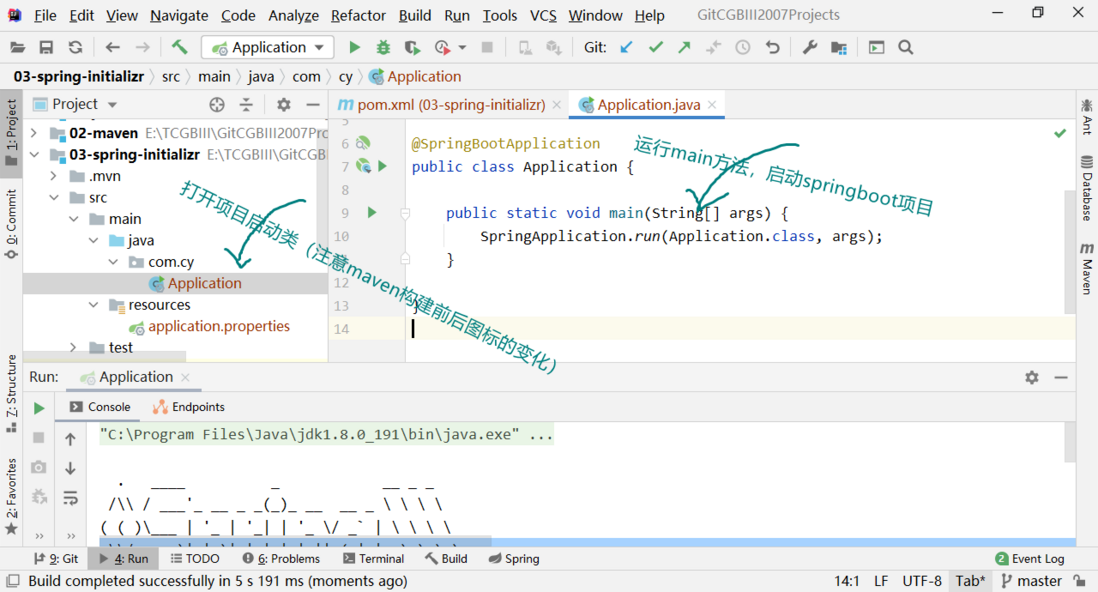Click Git update project arrow icon
The width and height of the screenshot is (1098, 592).
(626, 48)
